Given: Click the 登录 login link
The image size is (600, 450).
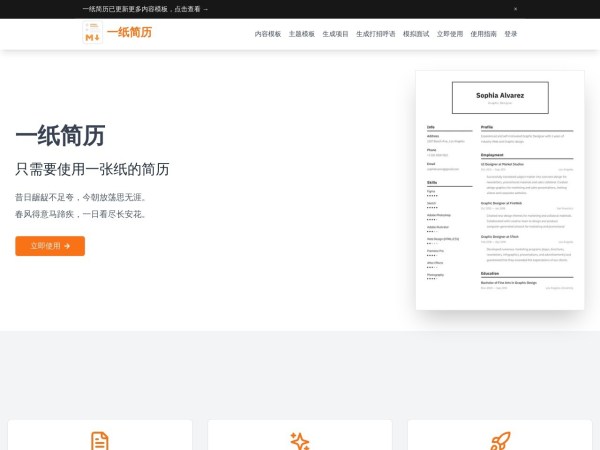Looking at the screenshot, I should point(511,34).
